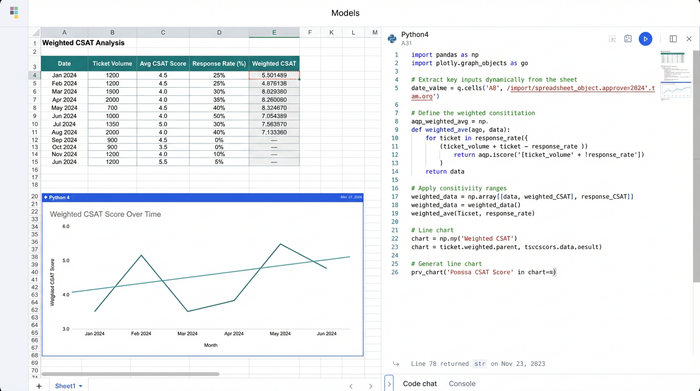
Task: Click the code minimap thumbnail
Action: [675, 76]
